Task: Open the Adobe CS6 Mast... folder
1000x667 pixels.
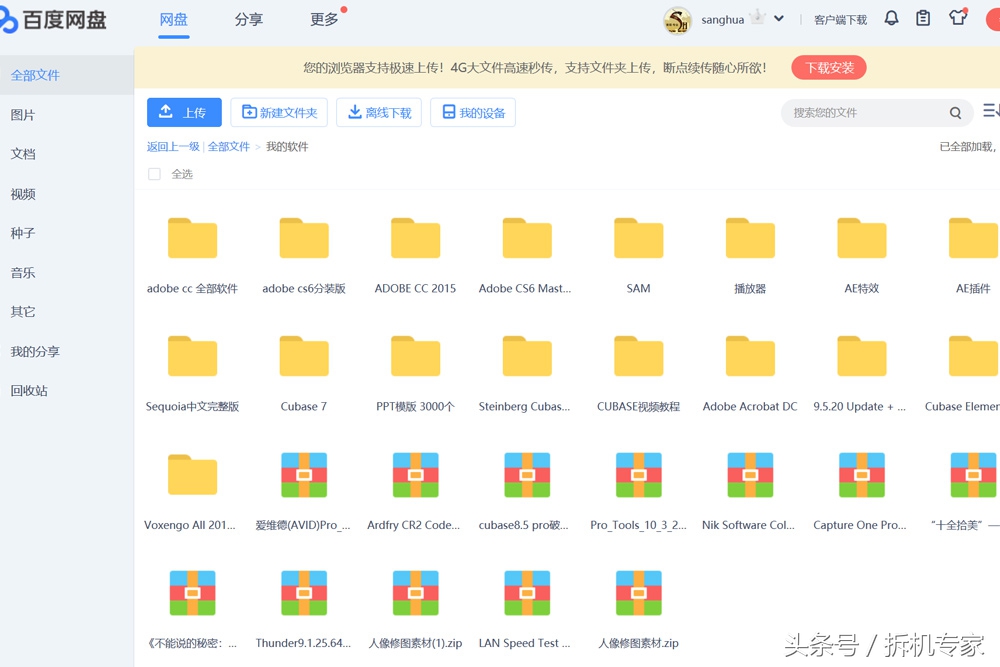Action: coord(527,238)
